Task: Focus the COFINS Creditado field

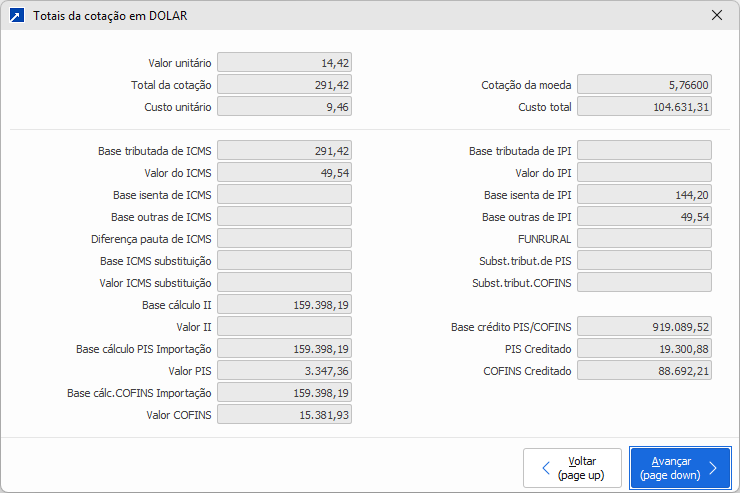Action: 644,371
